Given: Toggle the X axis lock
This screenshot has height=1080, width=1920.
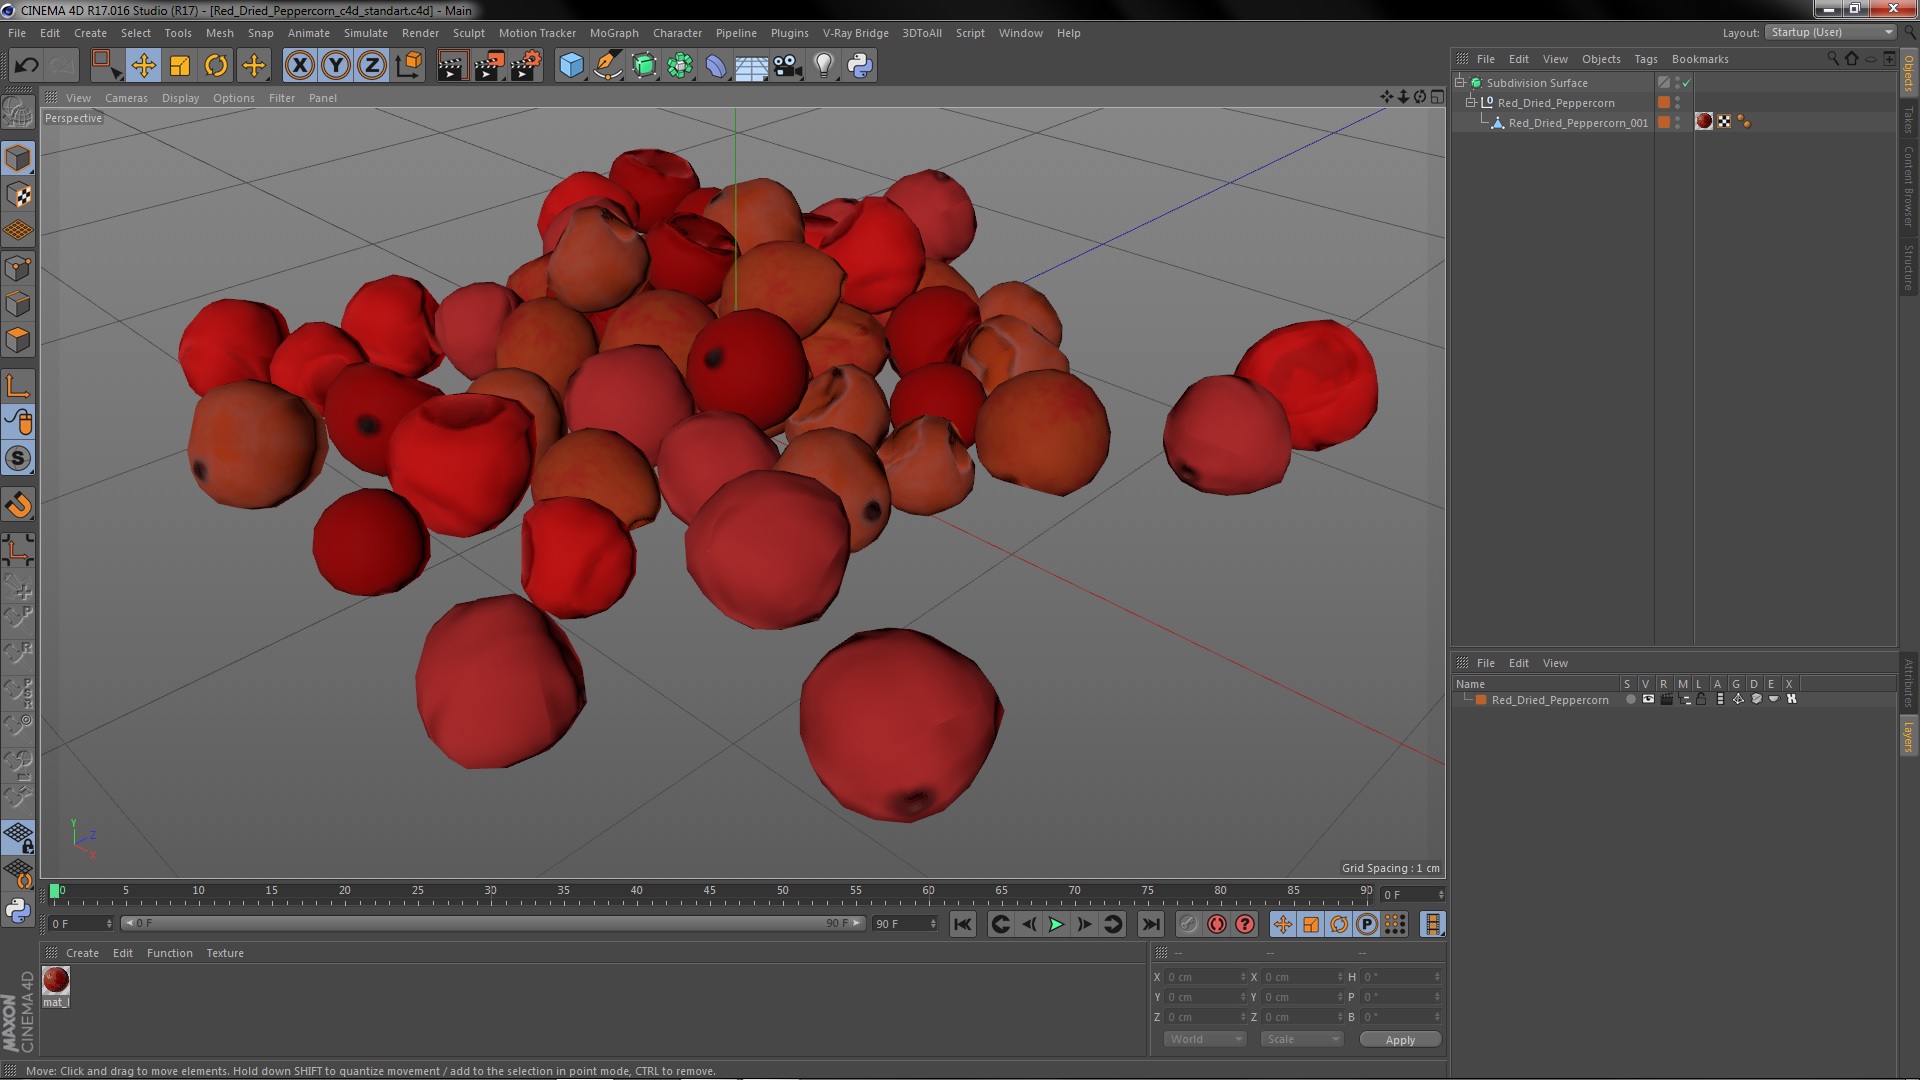Looking at the screenshot, I should (x=299, y=66).
